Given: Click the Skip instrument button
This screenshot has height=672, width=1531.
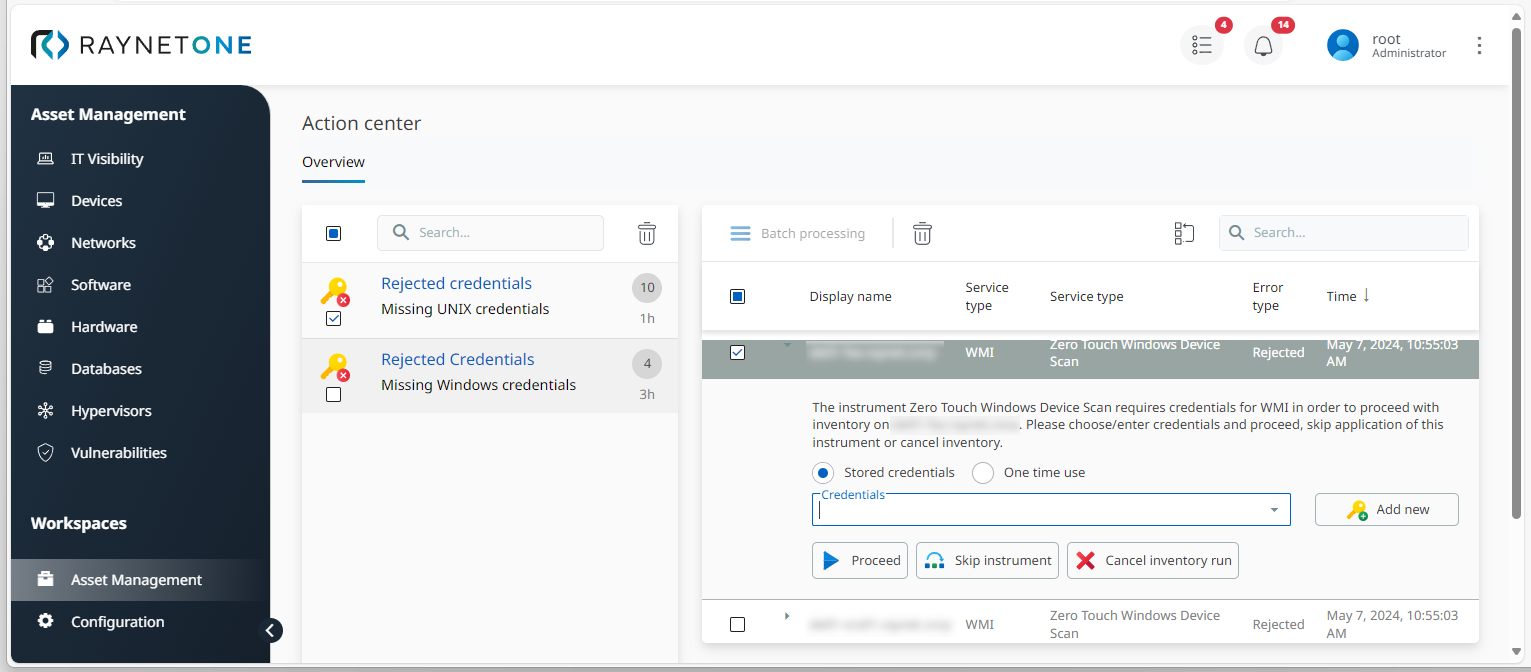Looking at the screenshot, I should [x=987, y=561].
